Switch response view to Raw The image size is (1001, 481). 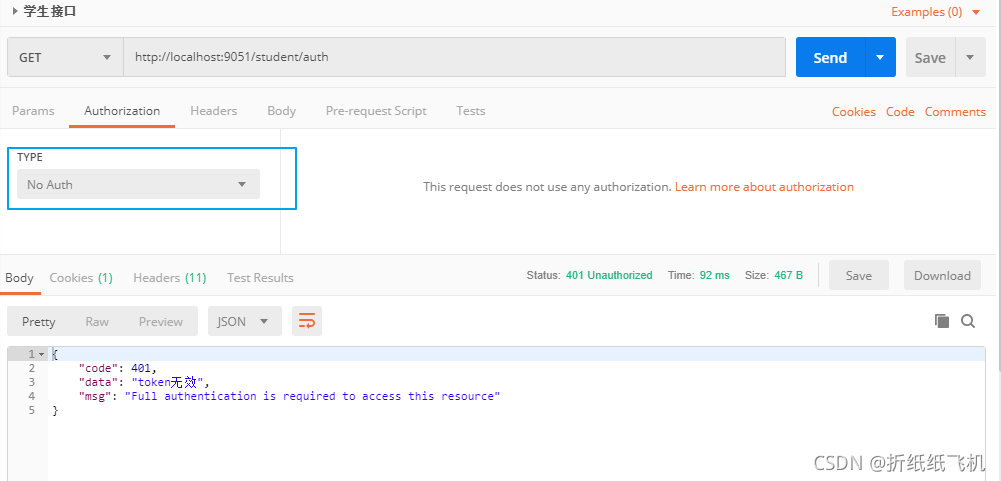pos(97,321)
